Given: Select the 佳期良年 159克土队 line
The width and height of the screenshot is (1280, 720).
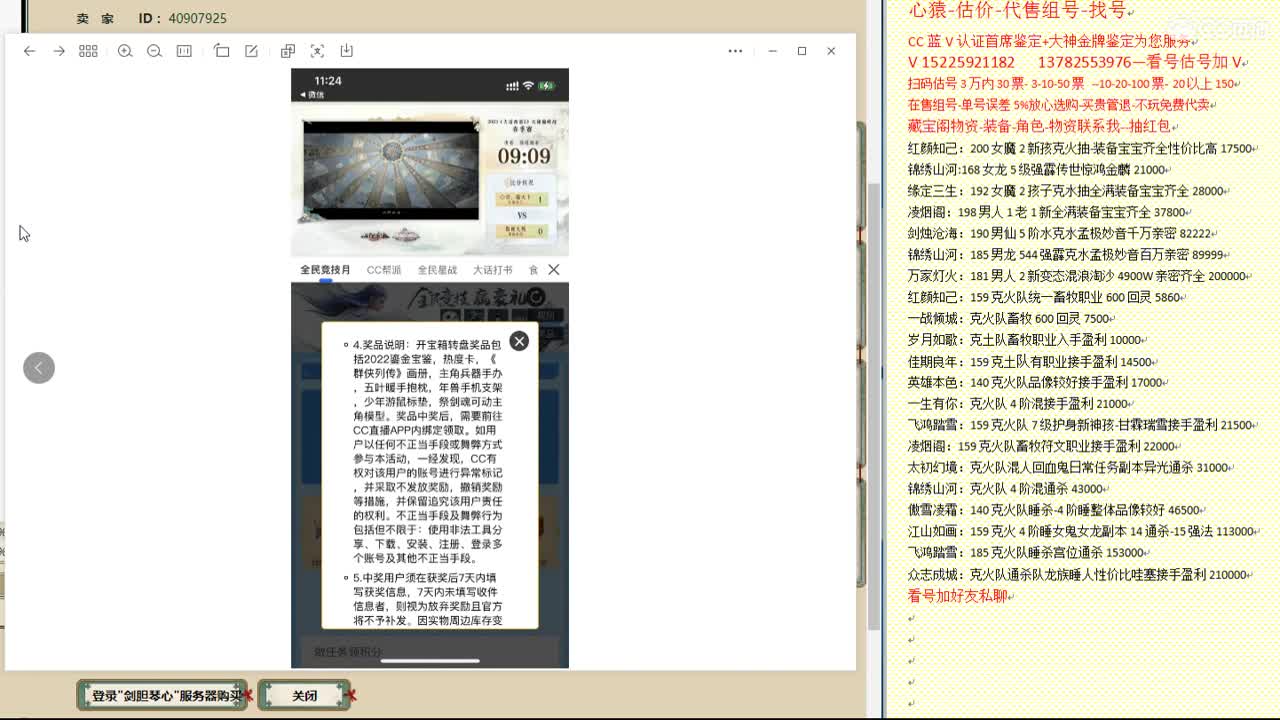Looking at the screenshot, I should point(1030,361).
